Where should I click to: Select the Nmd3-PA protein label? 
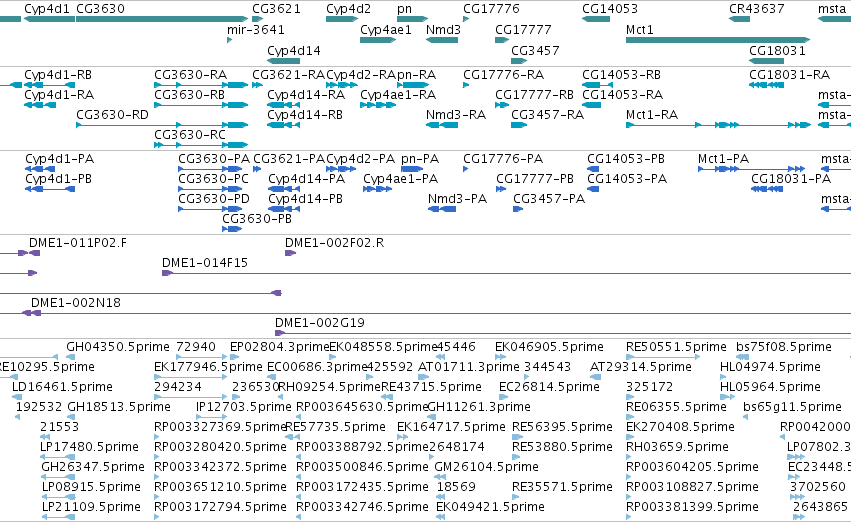(458, 199)
